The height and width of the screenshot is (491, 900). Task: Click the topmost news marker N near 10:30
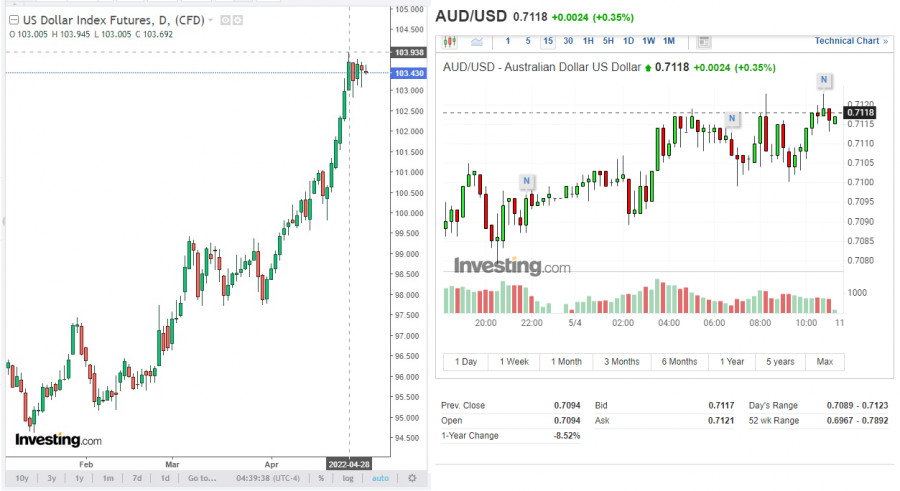[x=824, y=79]
